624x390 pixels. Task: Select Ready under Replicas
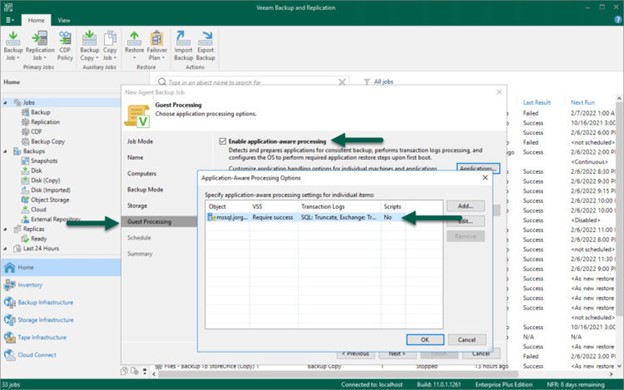(x=39, y=239)
